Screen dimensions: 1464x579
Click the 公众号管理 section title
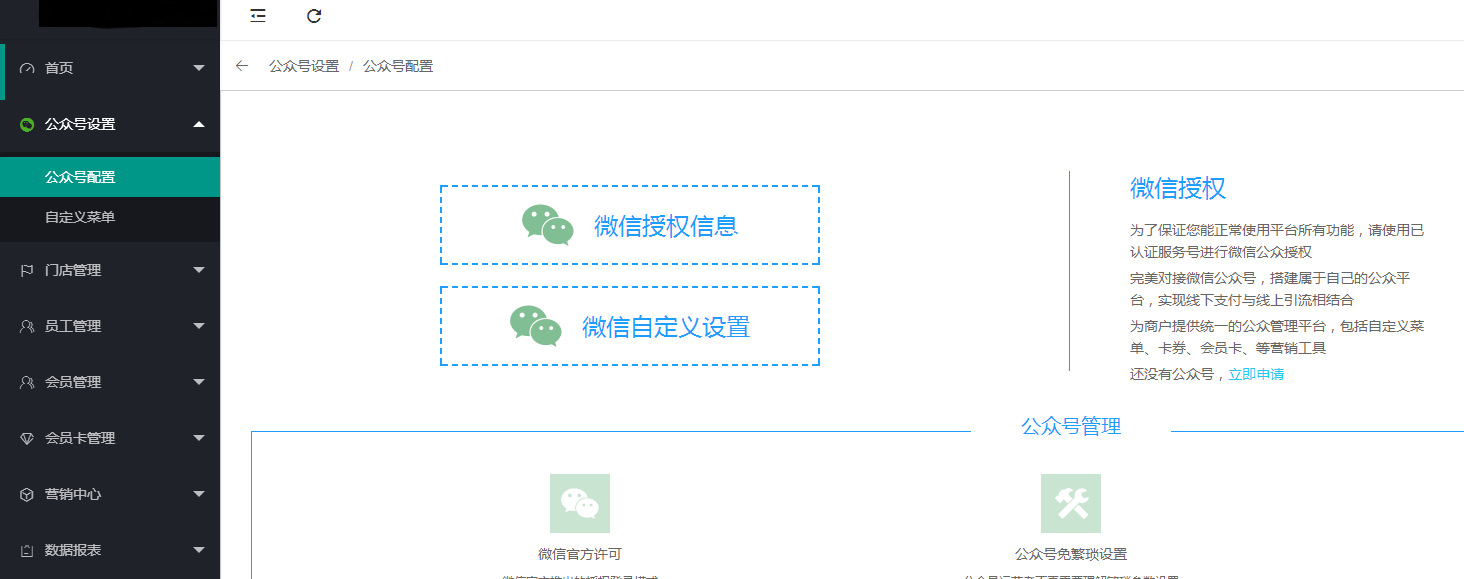(x=1071, y=427)
